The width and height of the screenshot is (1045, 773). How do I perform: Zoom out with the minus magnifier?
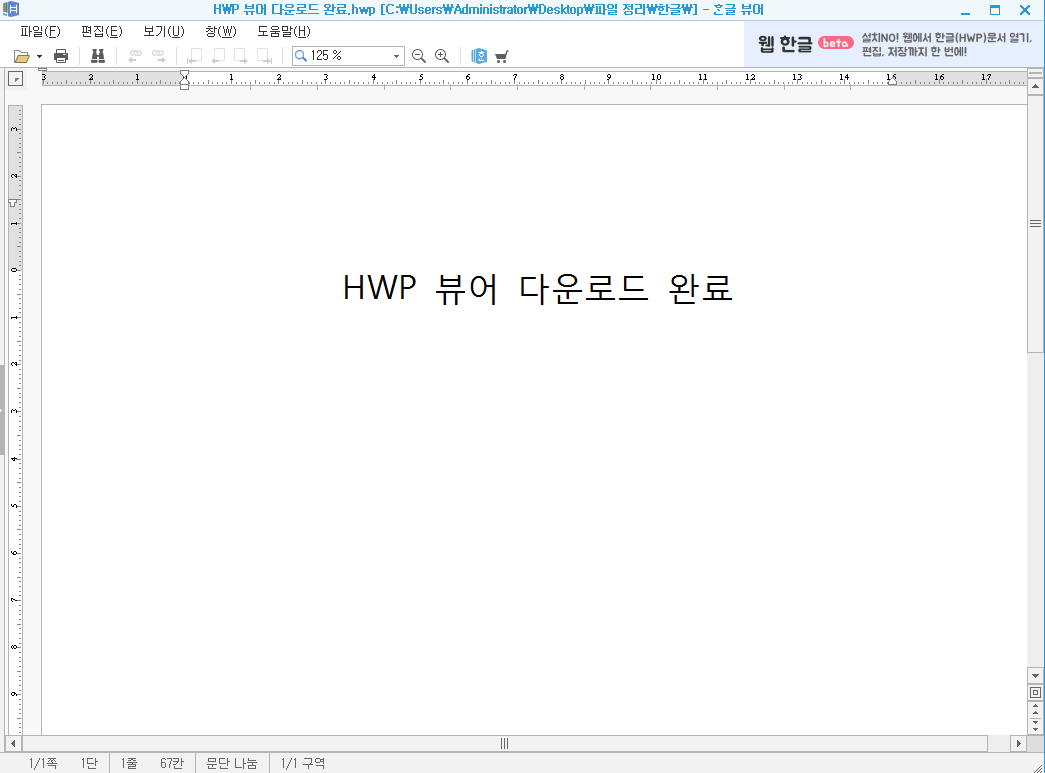[x=419, y=56]
